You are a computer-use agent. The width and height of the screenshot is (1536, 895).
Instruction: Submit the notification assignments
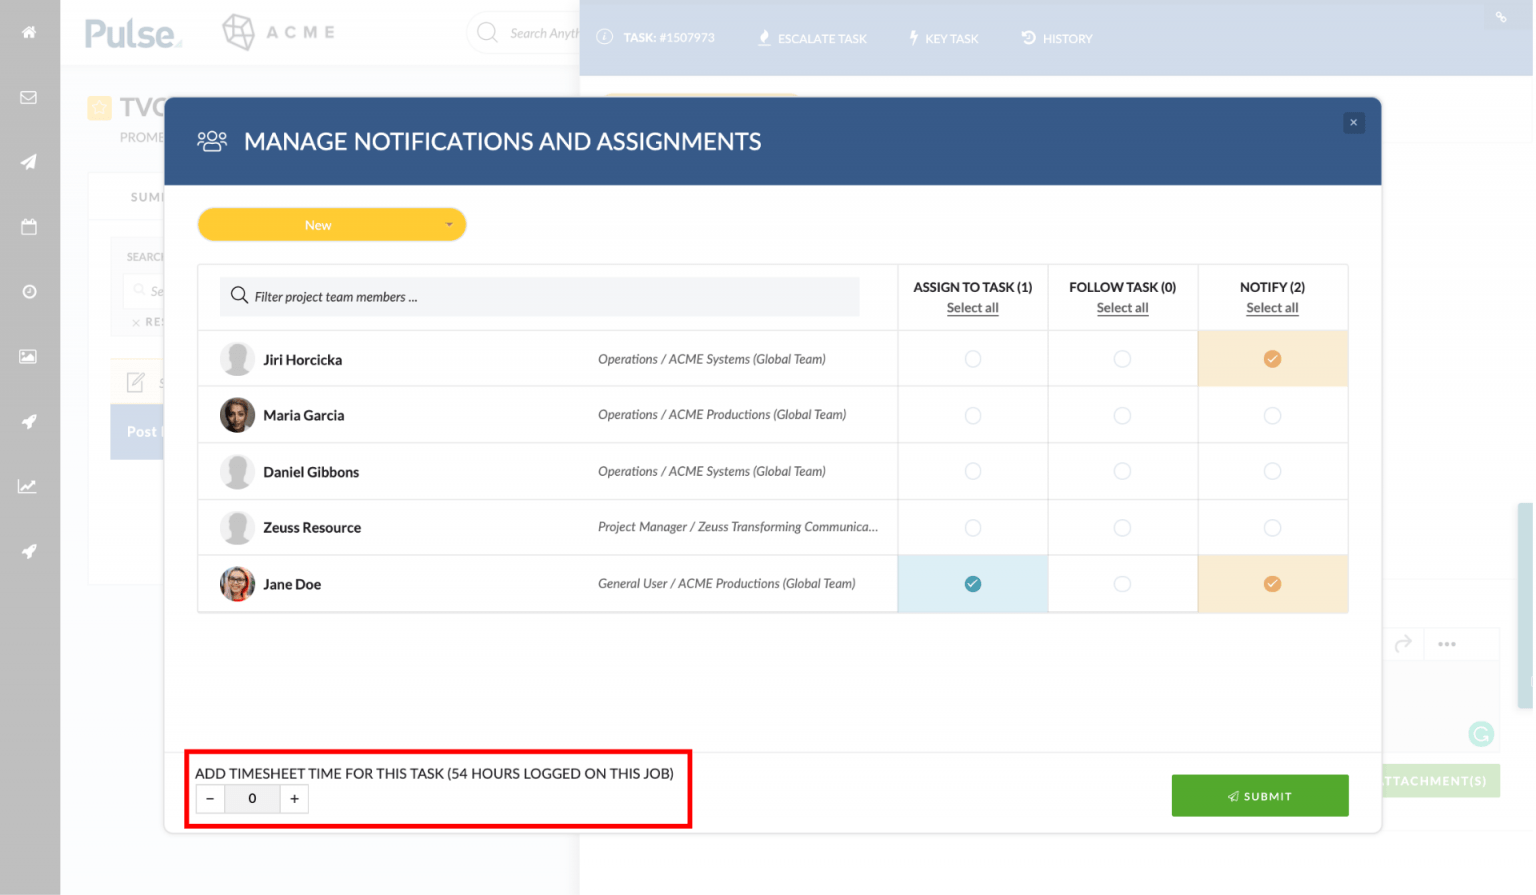coord(1259,795)
